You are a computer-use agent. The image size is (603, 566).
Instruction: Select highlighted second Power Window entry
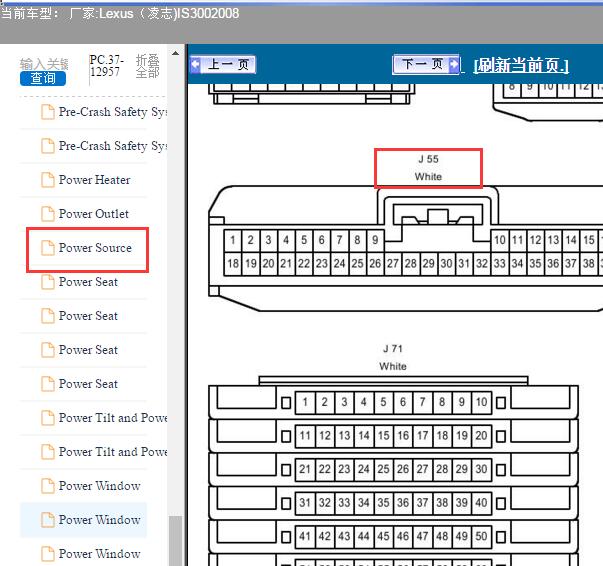pyautogui.click(x=83, y=520)
